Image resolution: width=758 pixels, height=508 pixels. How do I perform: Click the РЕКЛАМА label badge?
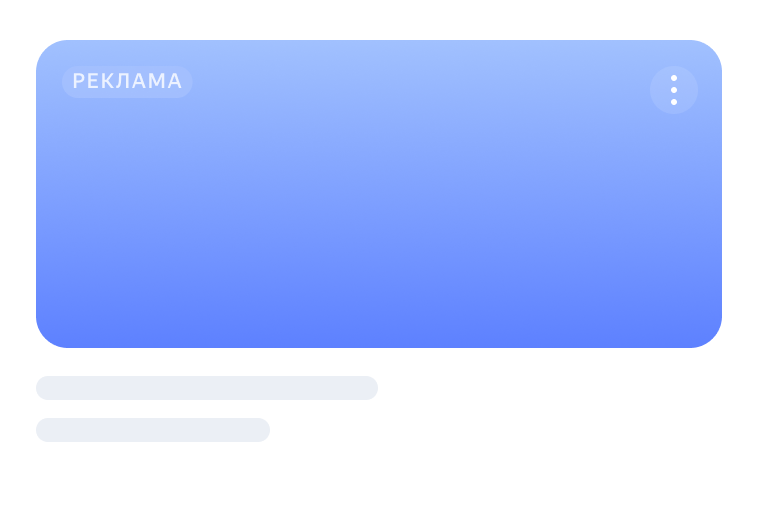click(x=127, y=82)
